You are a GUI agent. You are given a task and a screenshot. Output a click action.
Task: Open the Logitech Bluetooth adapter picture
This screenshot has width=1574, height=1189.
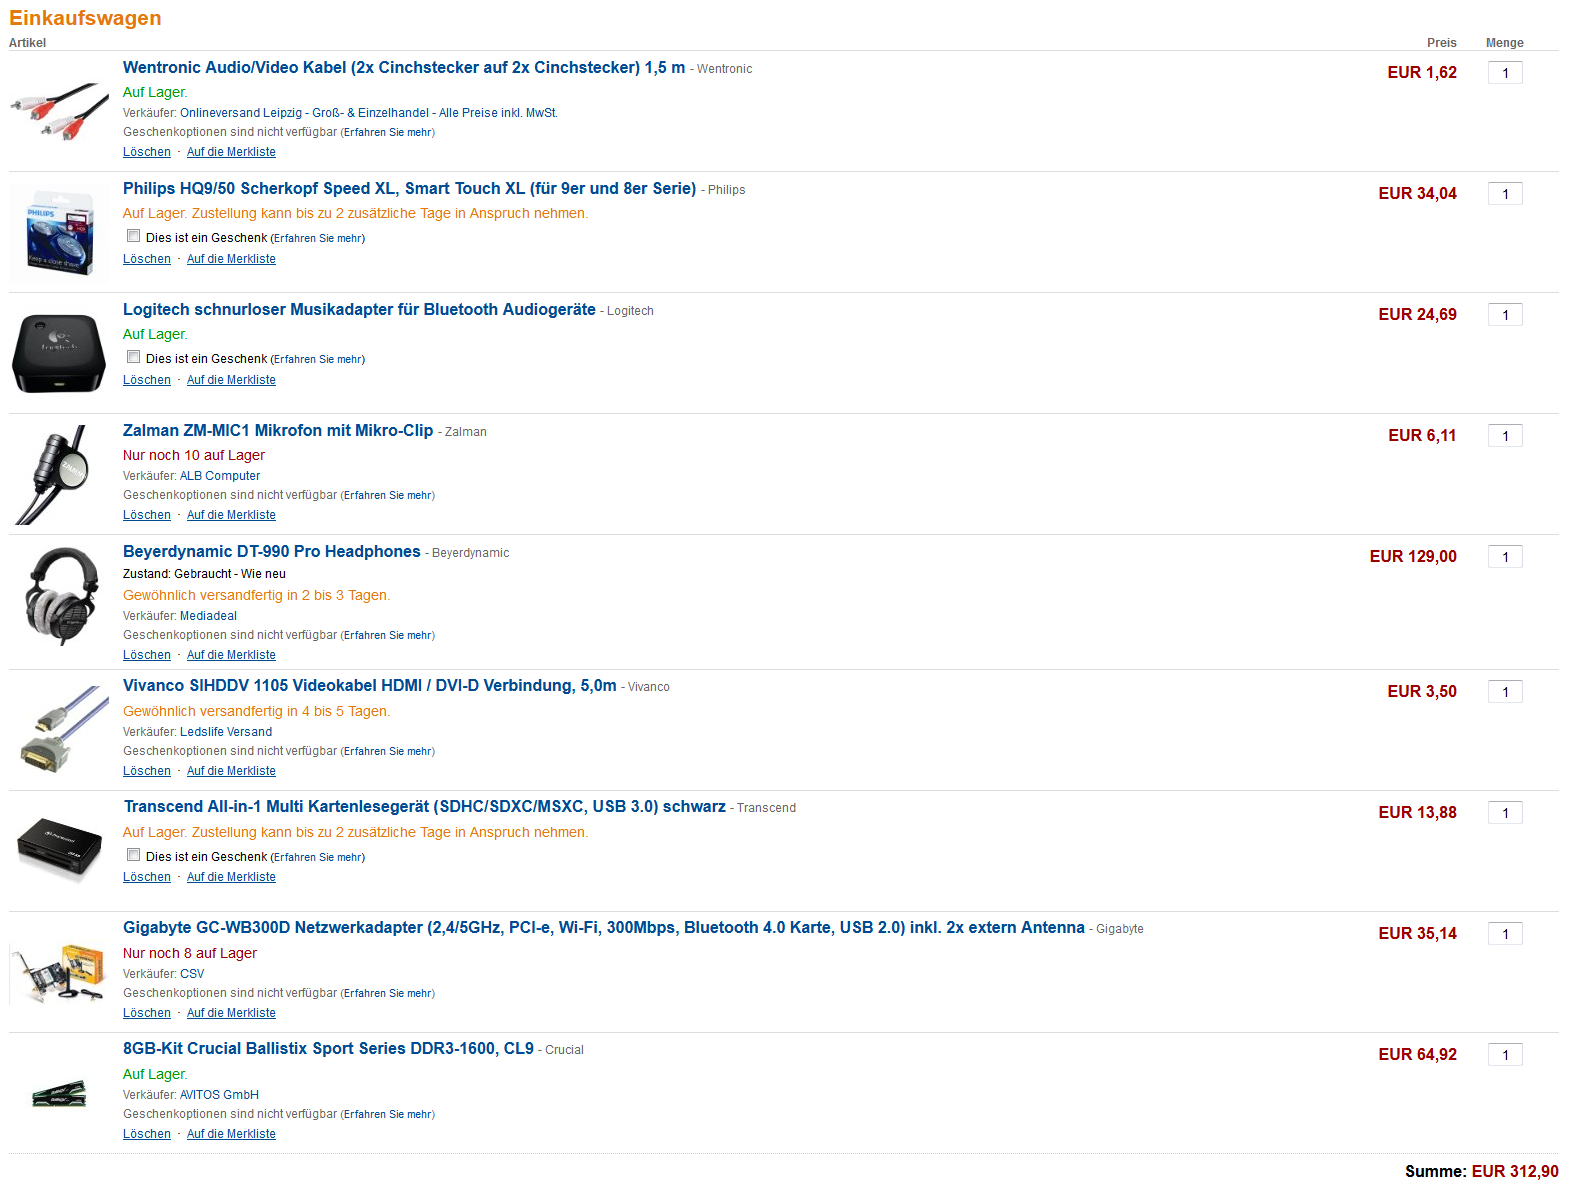tap(59, 353)
